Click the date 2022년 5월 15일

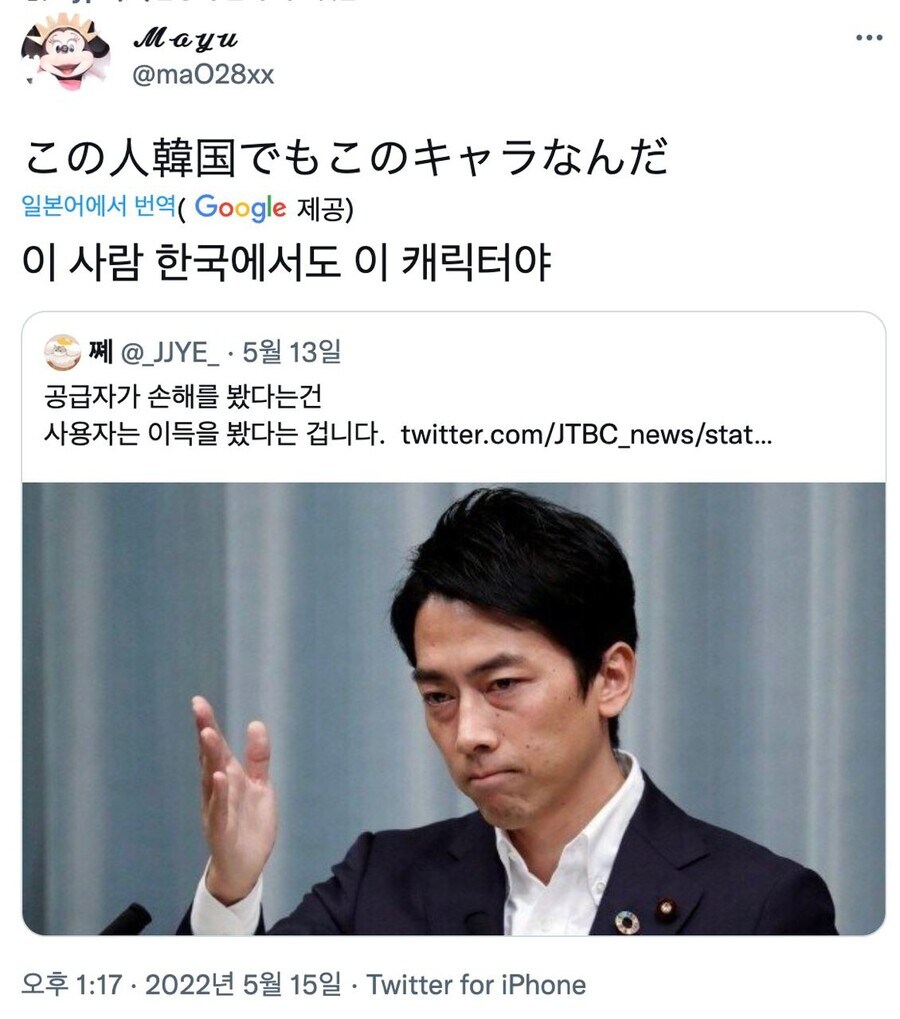[242, 985]
